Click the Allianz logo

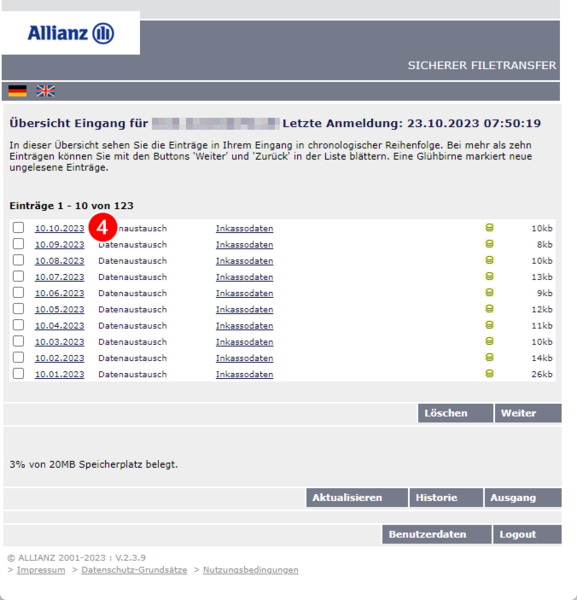[x=71, y=33]
